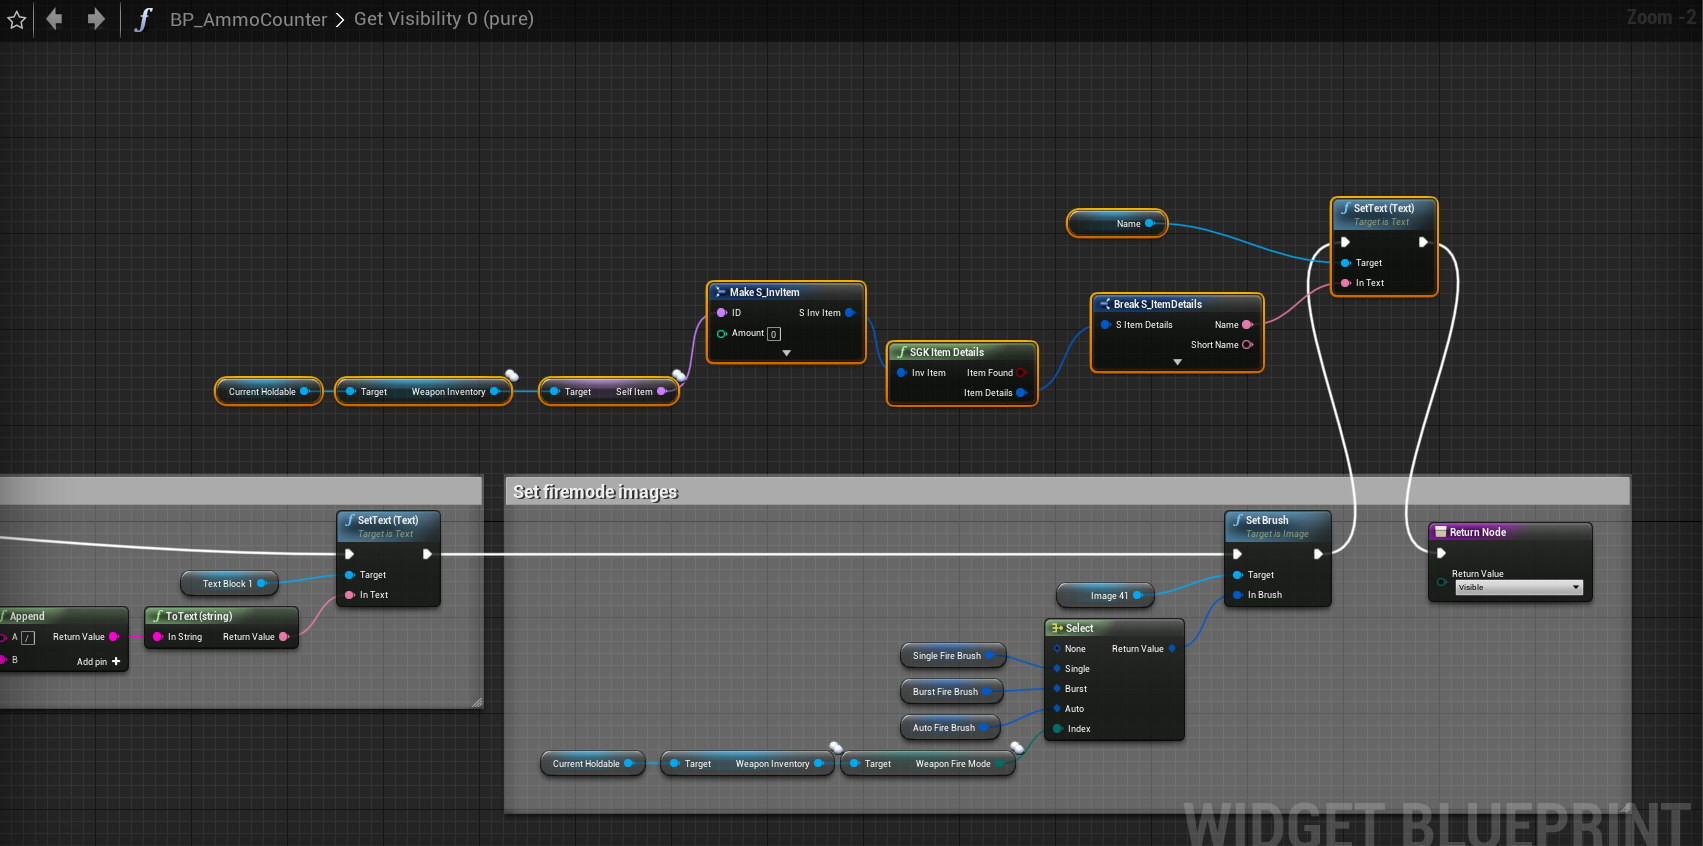Viewport: 1703px width, 846px height.
Task: Click the Index pin on Select node
Action: (x=1057, y=729)
